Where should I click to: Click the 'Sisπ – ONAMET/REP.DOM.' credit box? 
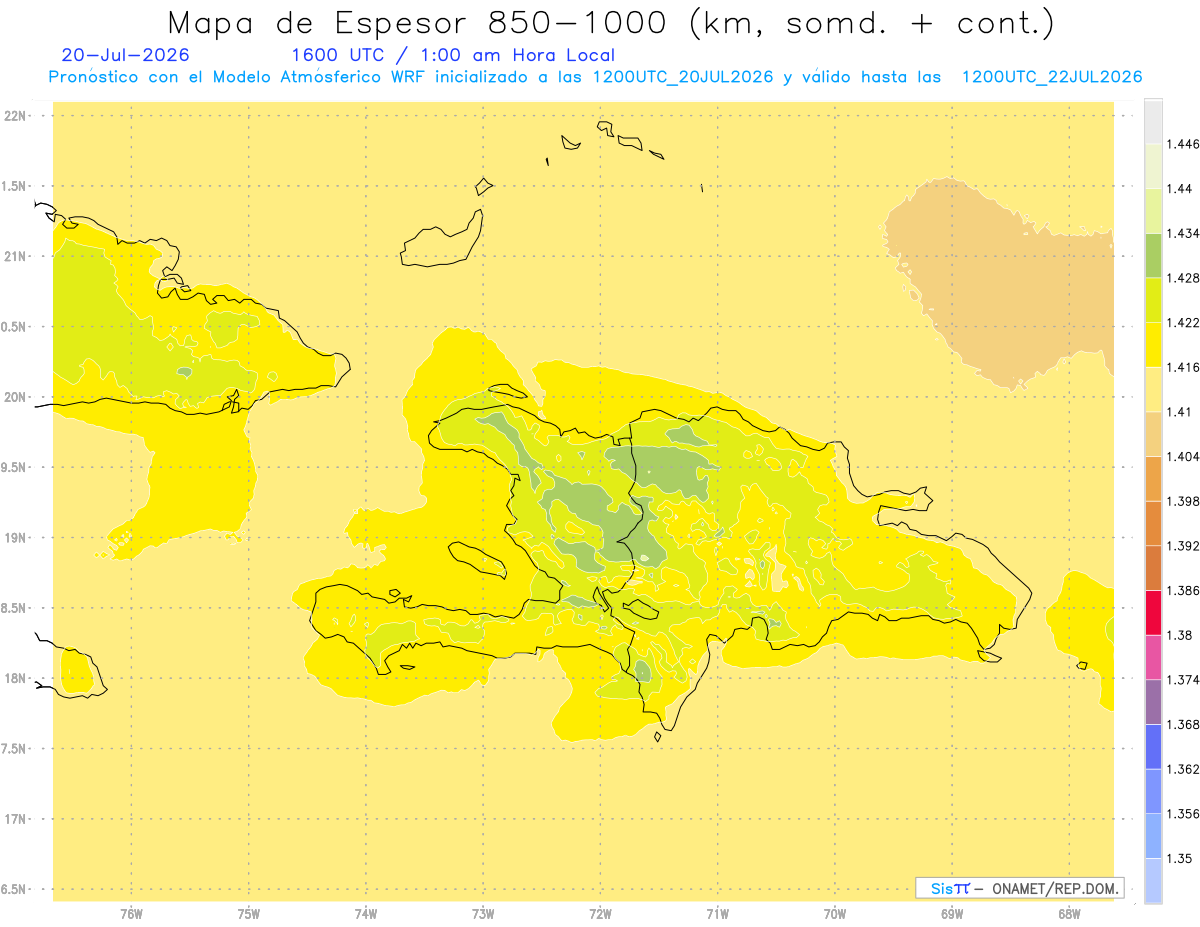point(1020,888)
